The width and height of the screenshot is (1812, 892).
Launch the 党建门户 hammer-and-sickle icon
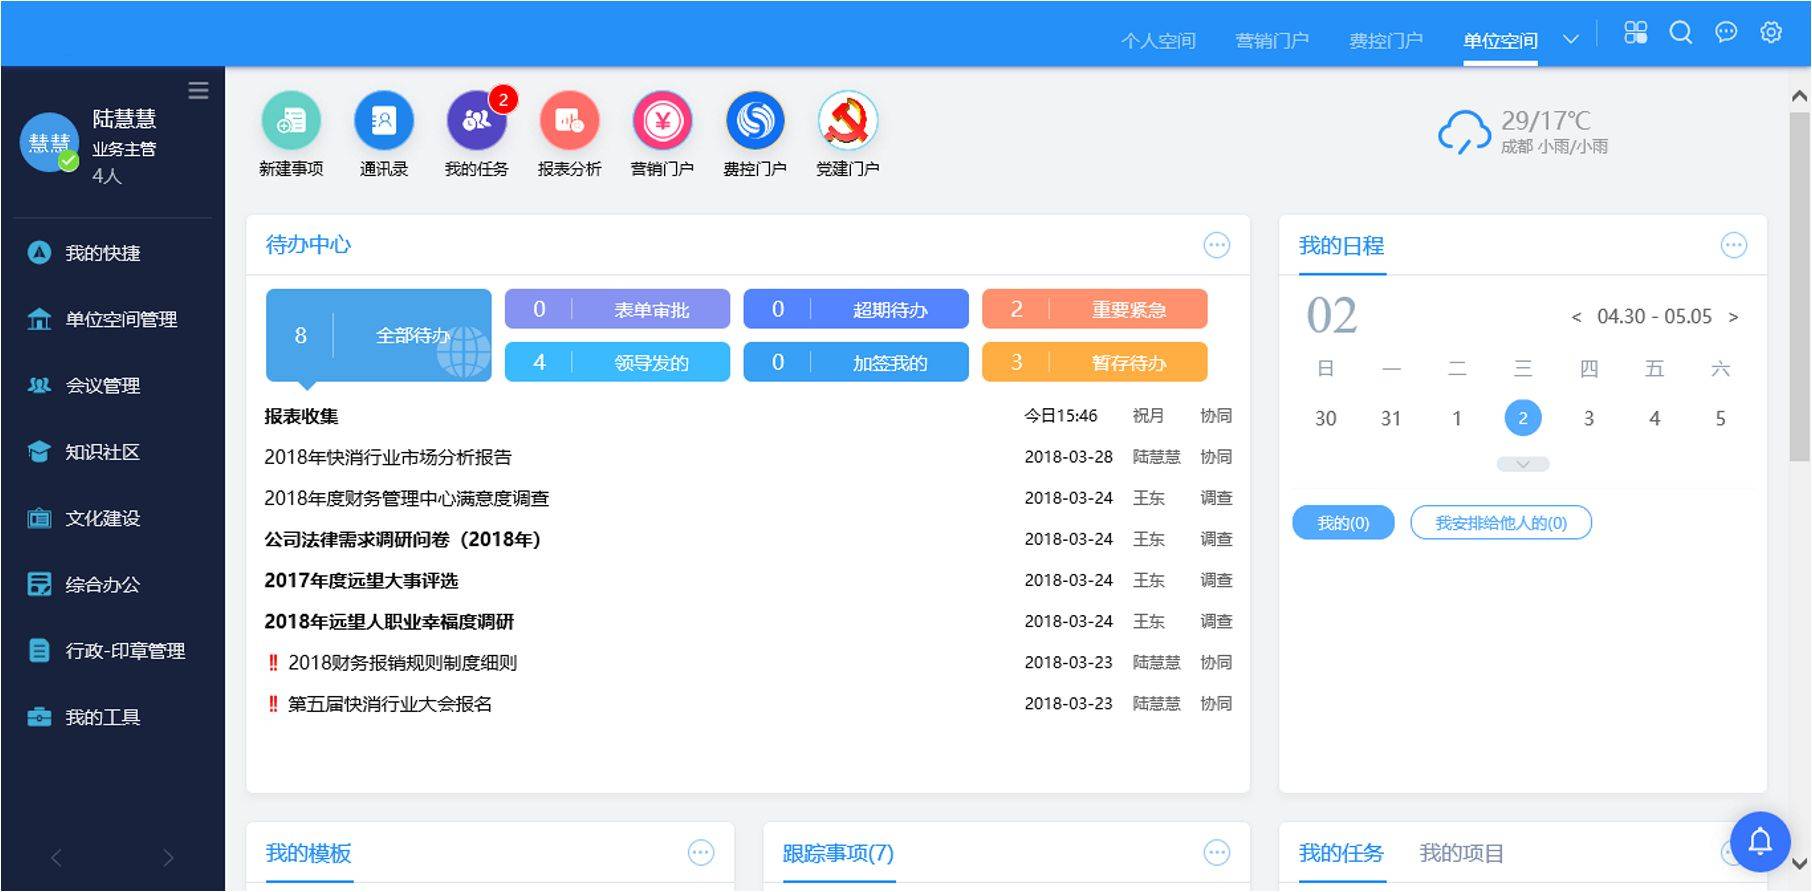click(848, 121)
